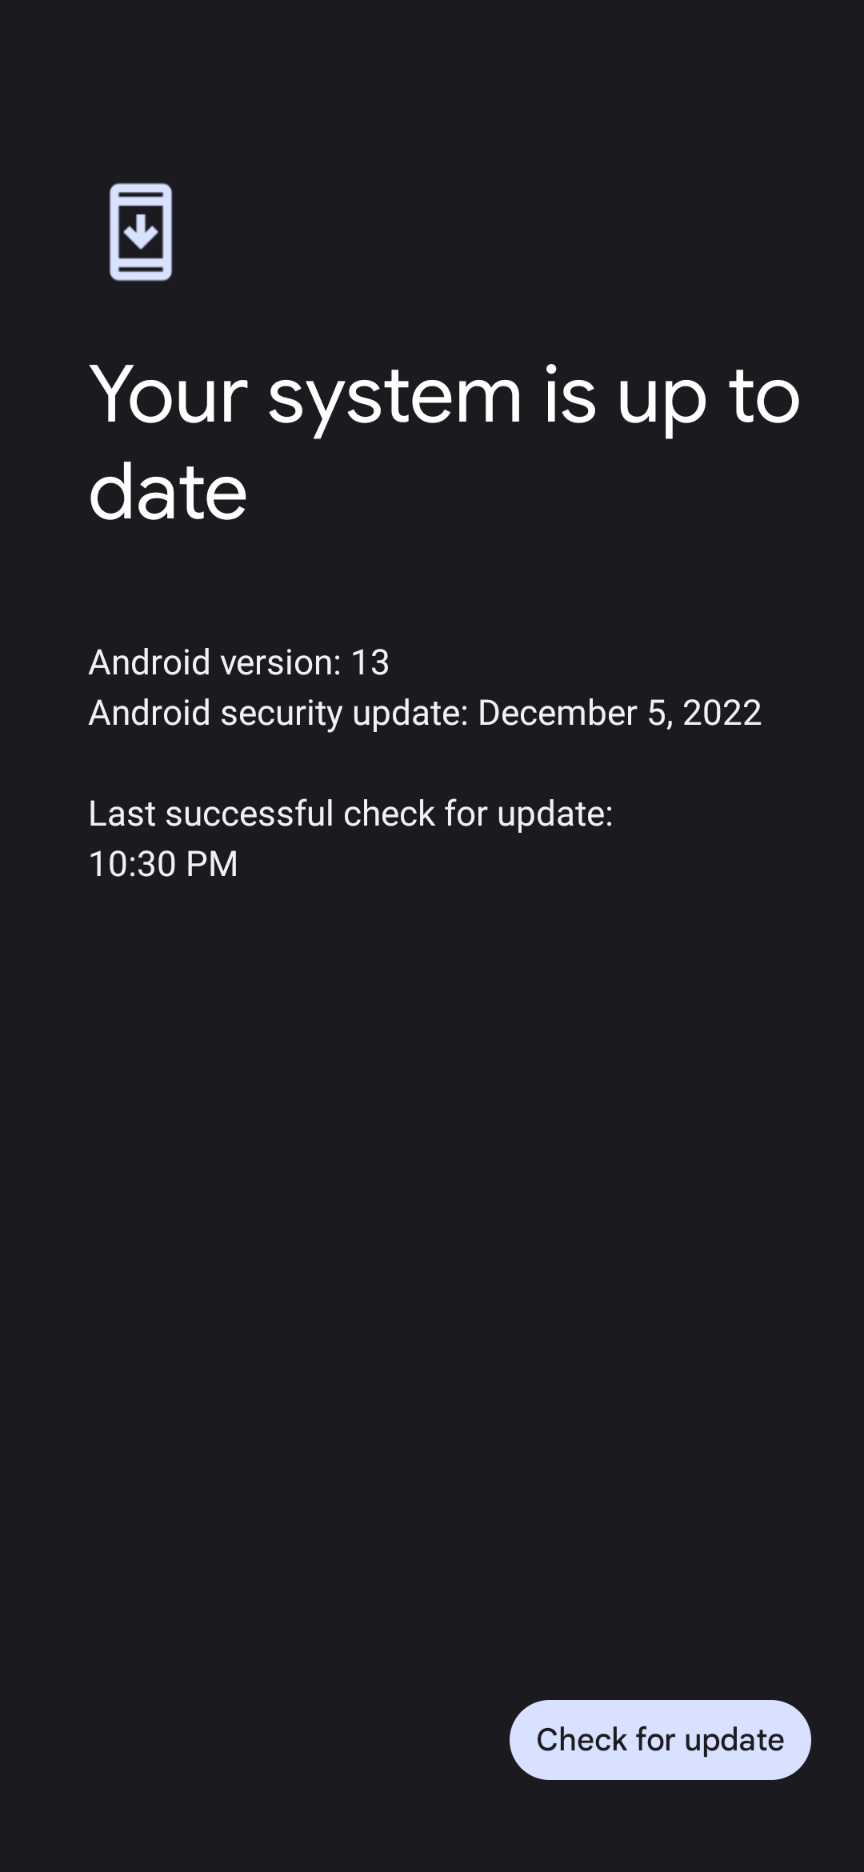Click the word 'Your' in the heading
The image size is (864, 1872).
(x=168, y=394)
